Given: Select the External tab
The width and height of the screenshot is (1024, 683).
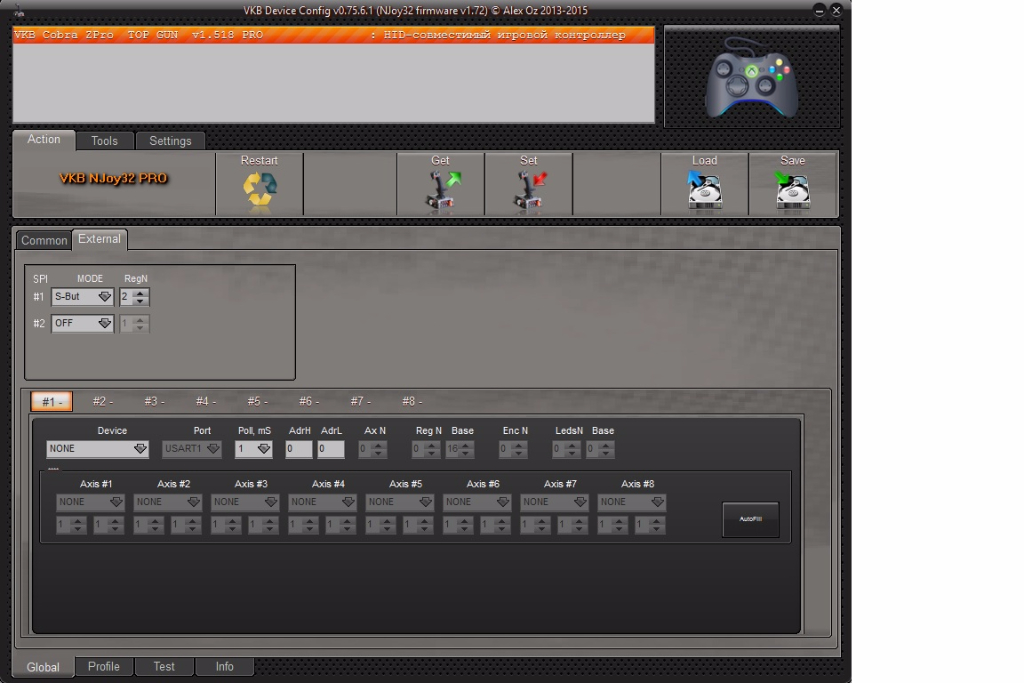Looking at the screenshot, I should (x=99, y=239).
